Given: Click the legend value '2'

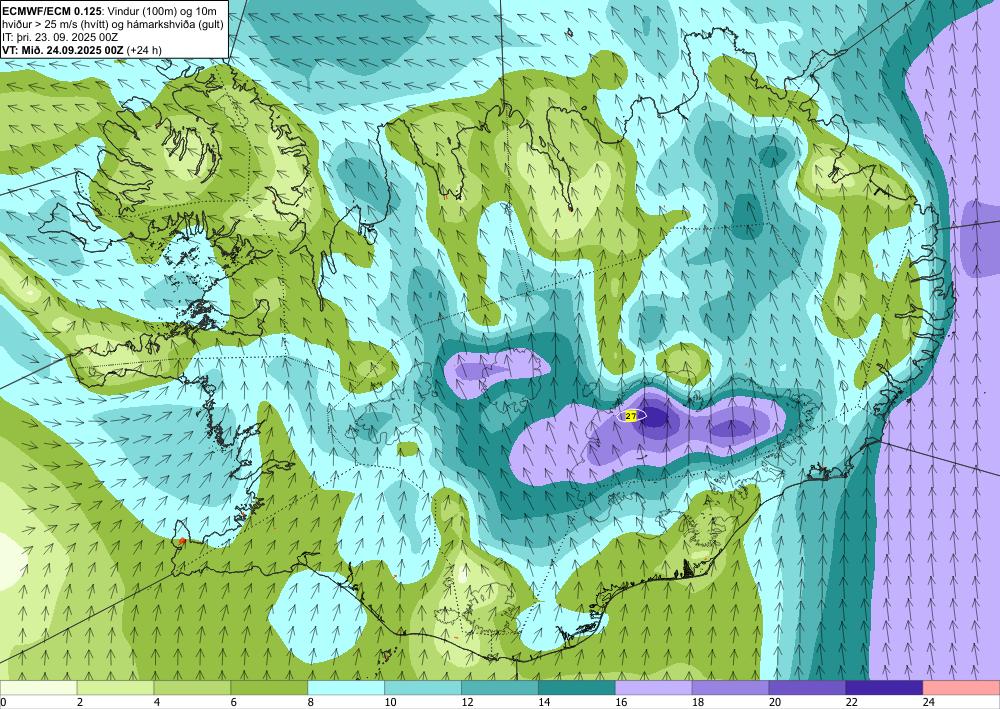Looking at the screenshot, I should click(80, 702).
